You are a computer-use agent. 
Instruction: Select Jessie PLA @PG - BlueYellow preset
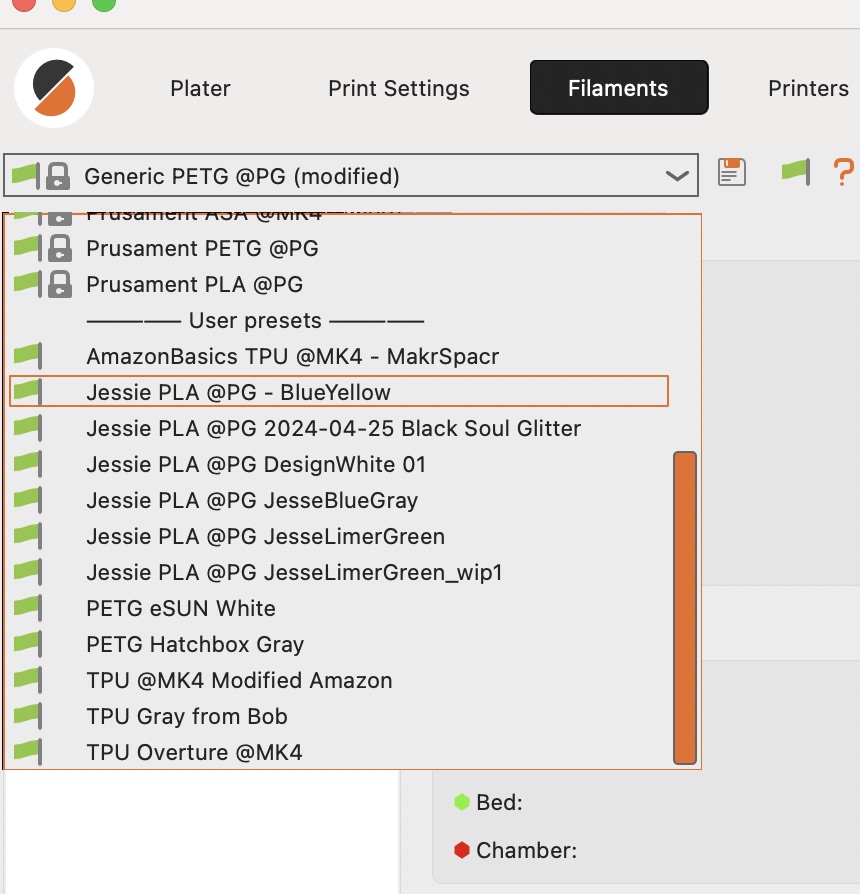tap(339, 392)
